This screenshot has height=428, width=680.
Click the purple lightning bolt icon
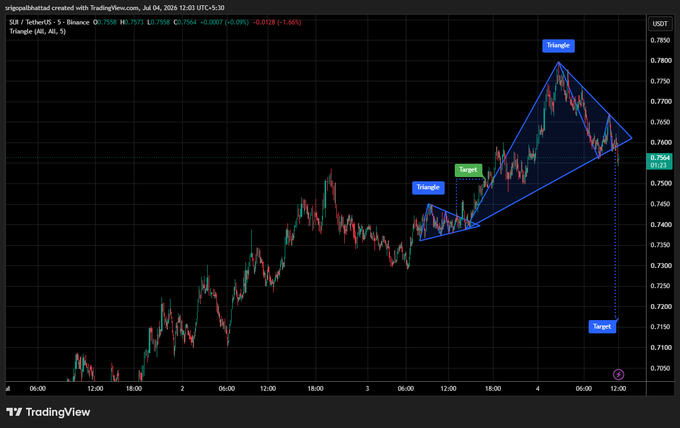tap(618, 374)
